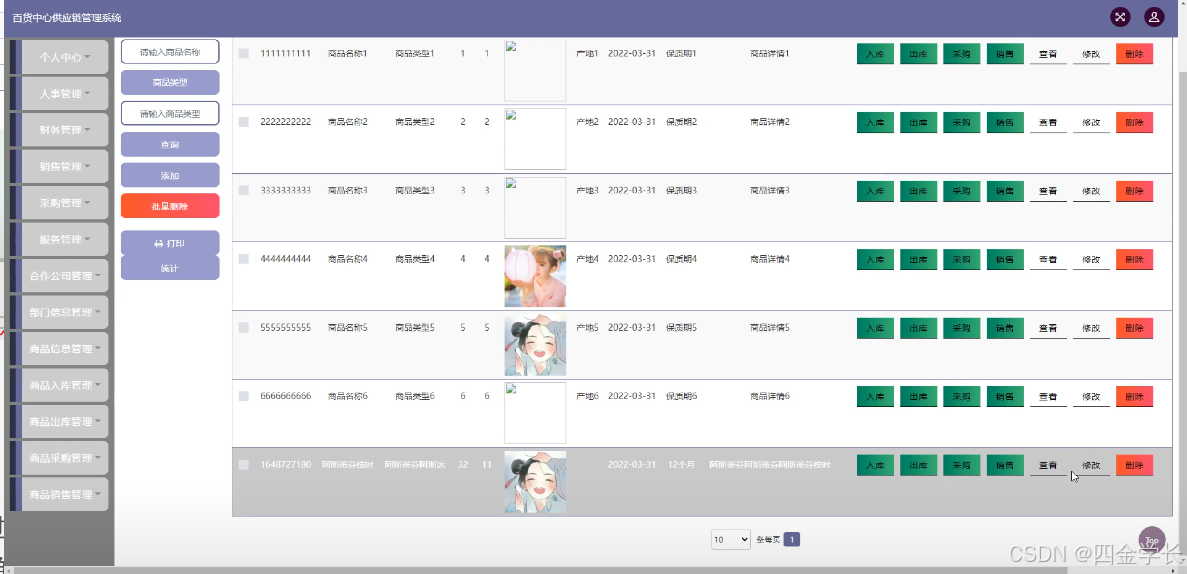Viewport: 1187px width, 574px height.
Task: Tick the checkbox for row 3333333333
Action: pyautogui.click(x=244, y=191)
